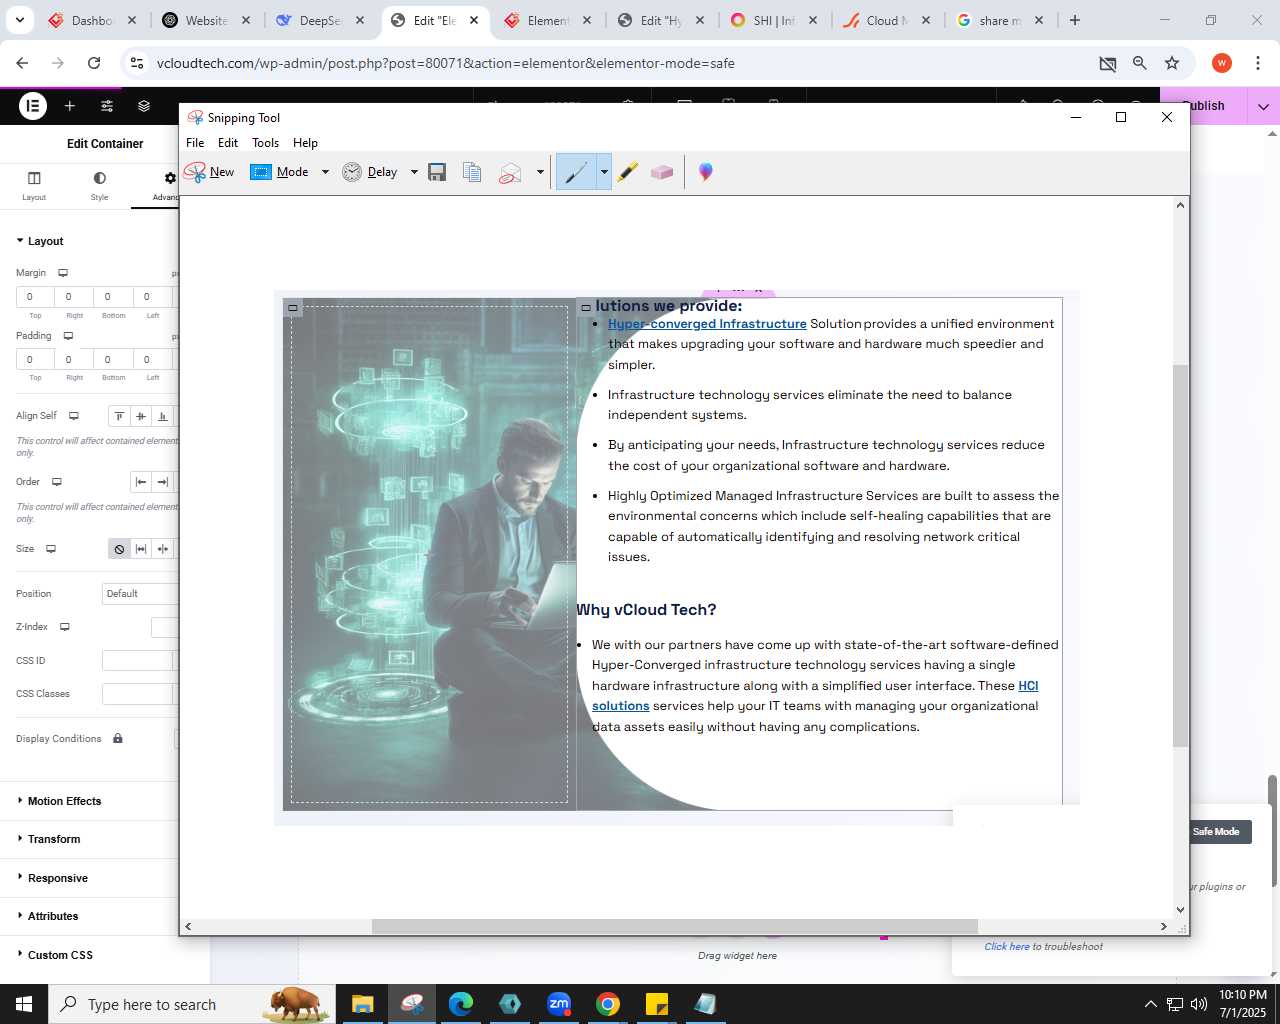Select the Eraser tool
This screenshot has width=1280, height=1024.
[x=662, y=172]
